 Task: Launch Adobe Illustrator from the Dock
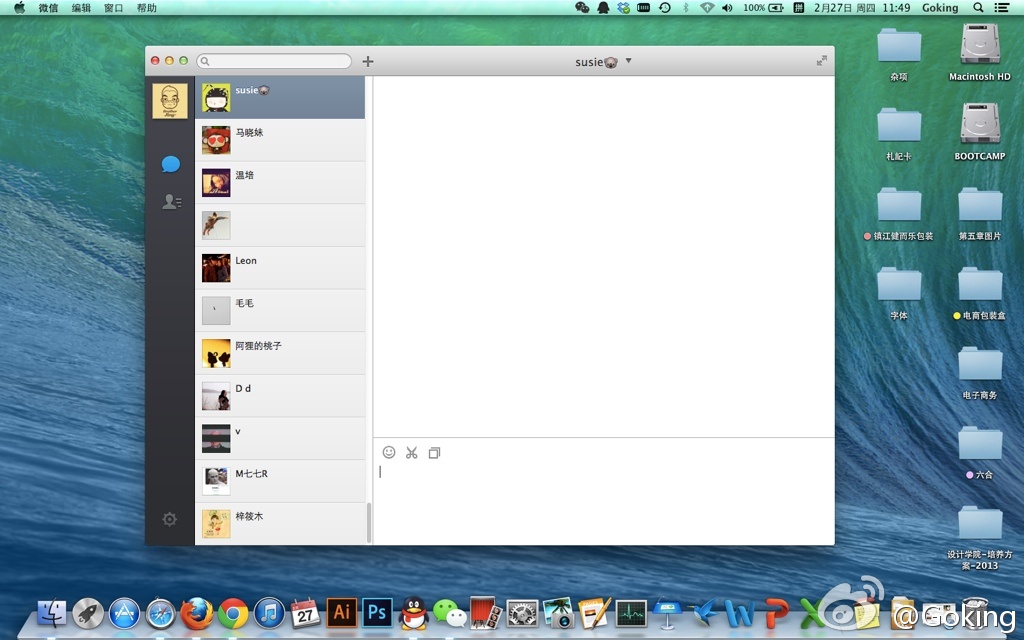pos(342,613)
